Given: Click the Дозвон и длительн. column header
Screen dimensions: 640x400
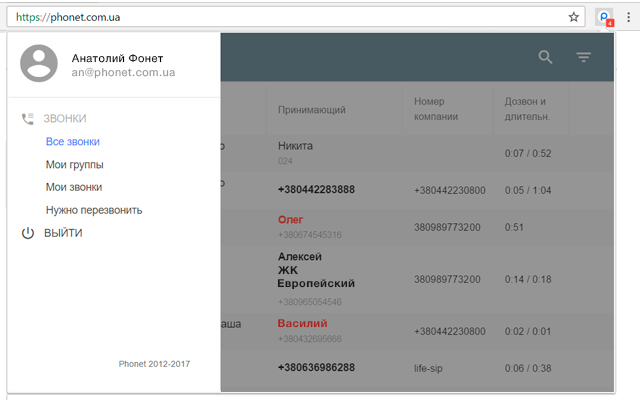Looking at the screenshot, I should click(527, 109).
